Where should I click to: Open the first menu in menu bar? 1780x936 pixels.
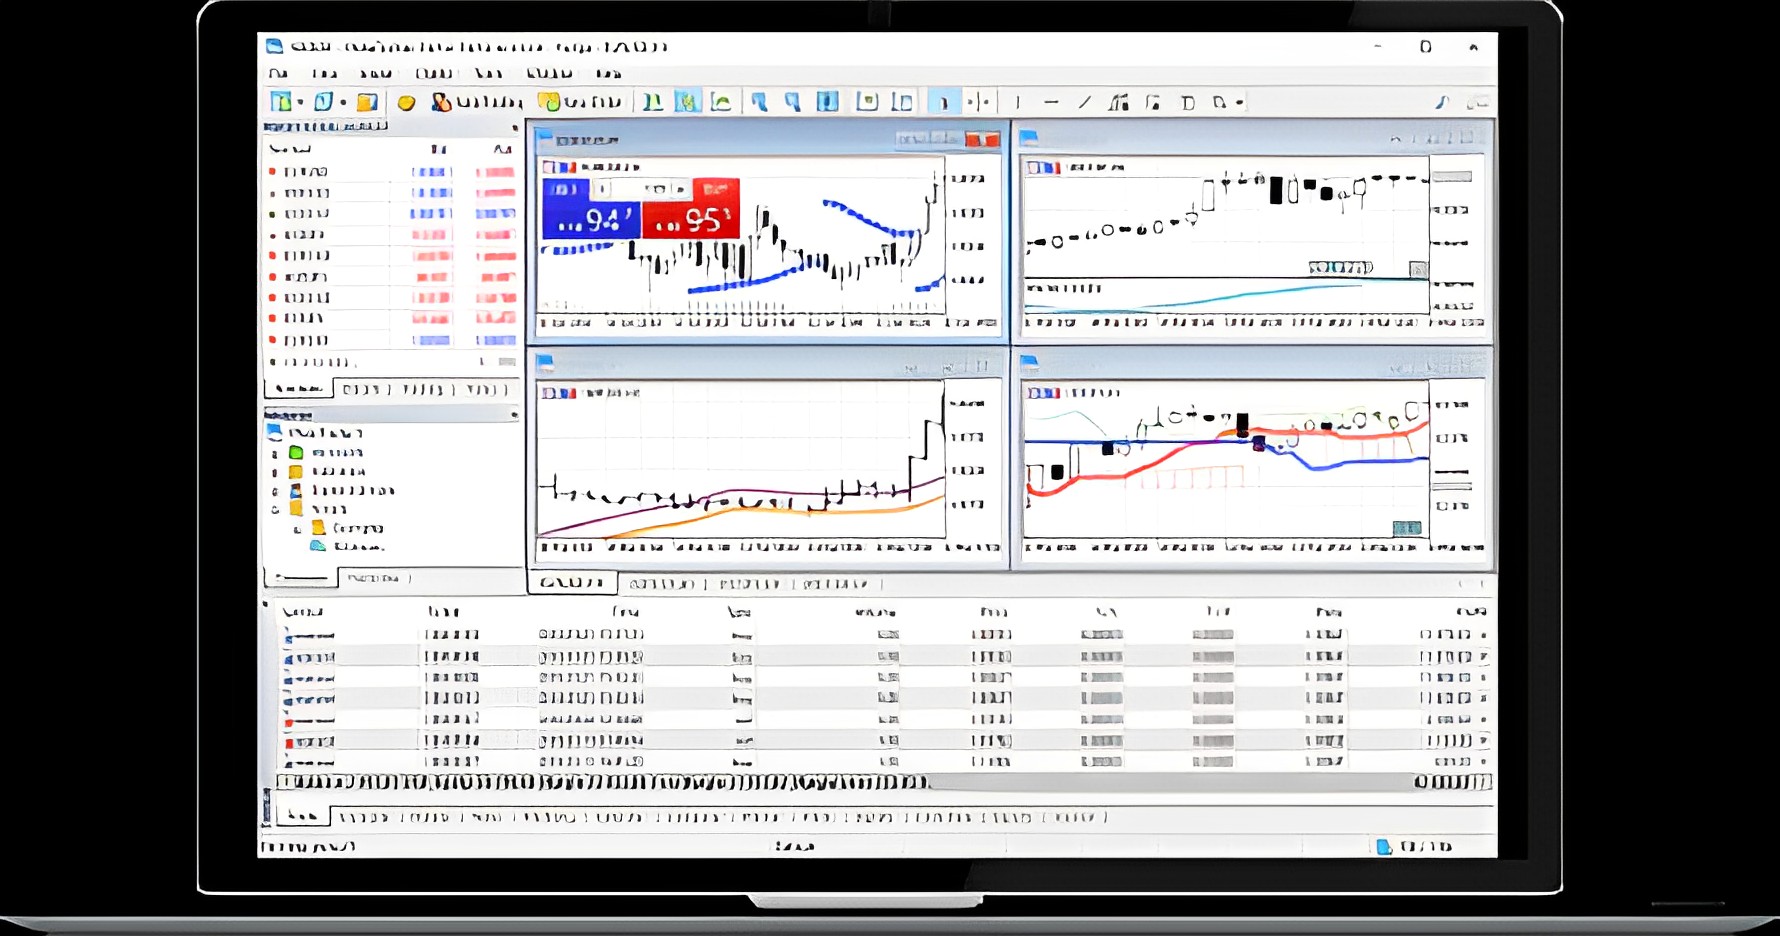point(278,73)
